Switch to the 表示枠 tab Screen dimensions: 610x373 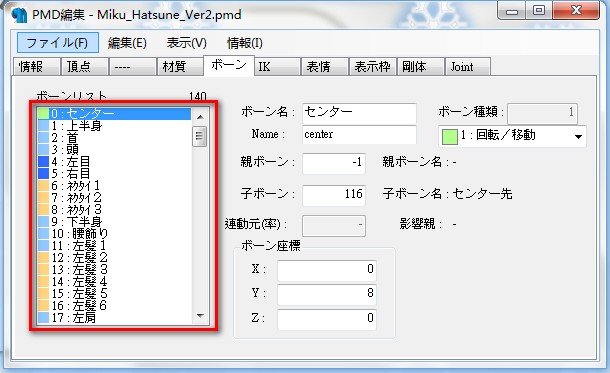pyautogui.click(x=372, y=67)
